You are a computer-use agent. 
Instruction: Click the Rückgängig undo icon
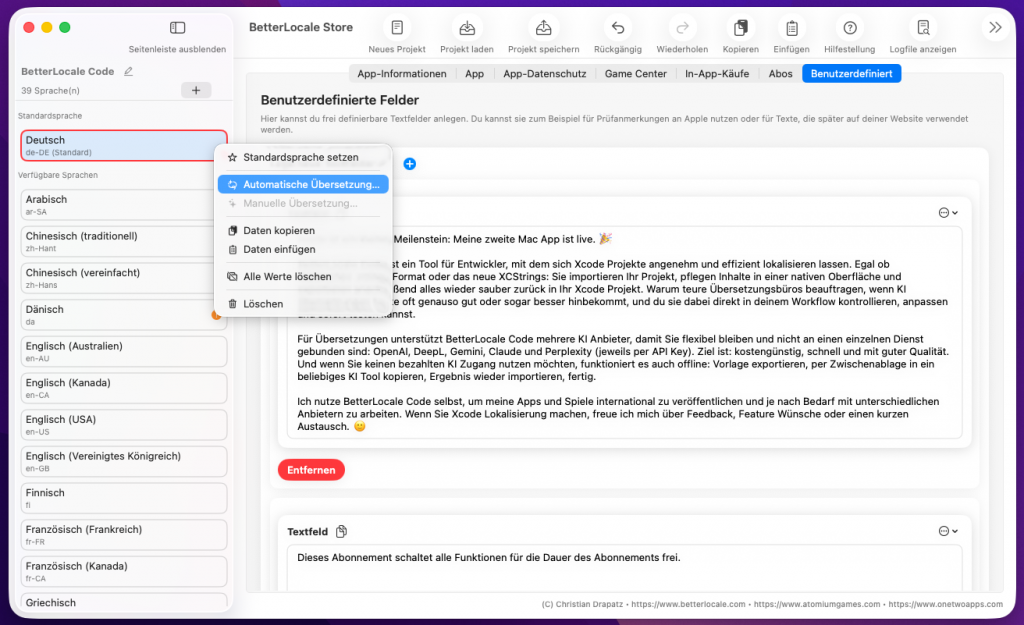(x=618, y=29)
